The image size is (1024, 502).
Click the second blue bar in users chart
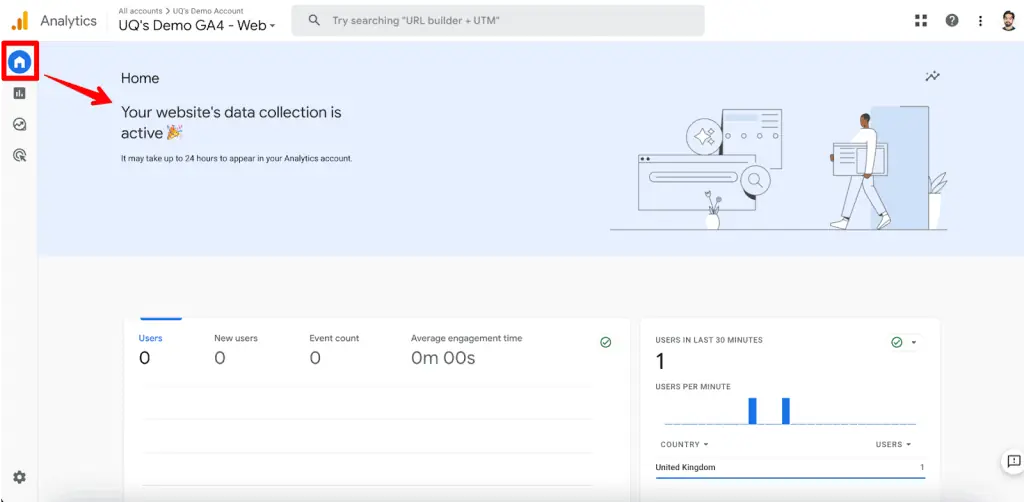786,411
